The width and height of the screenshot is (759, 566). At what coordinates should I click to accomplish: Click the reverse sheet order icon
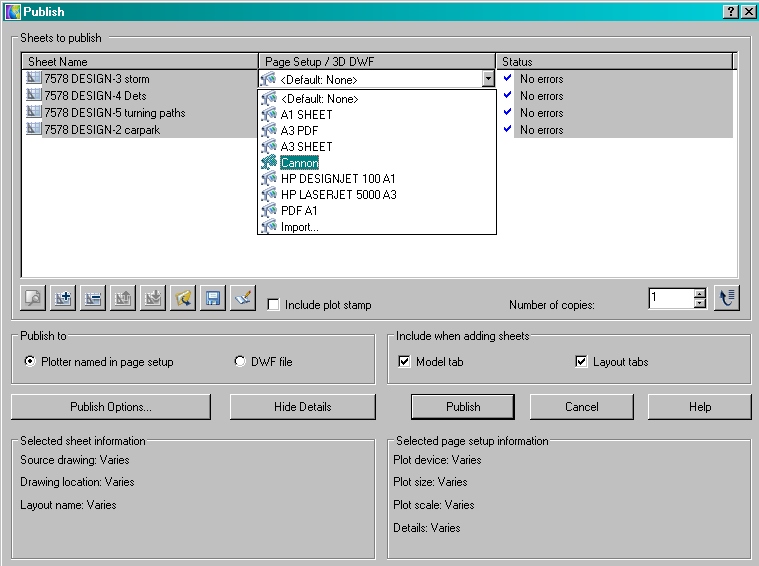(726, 298)
